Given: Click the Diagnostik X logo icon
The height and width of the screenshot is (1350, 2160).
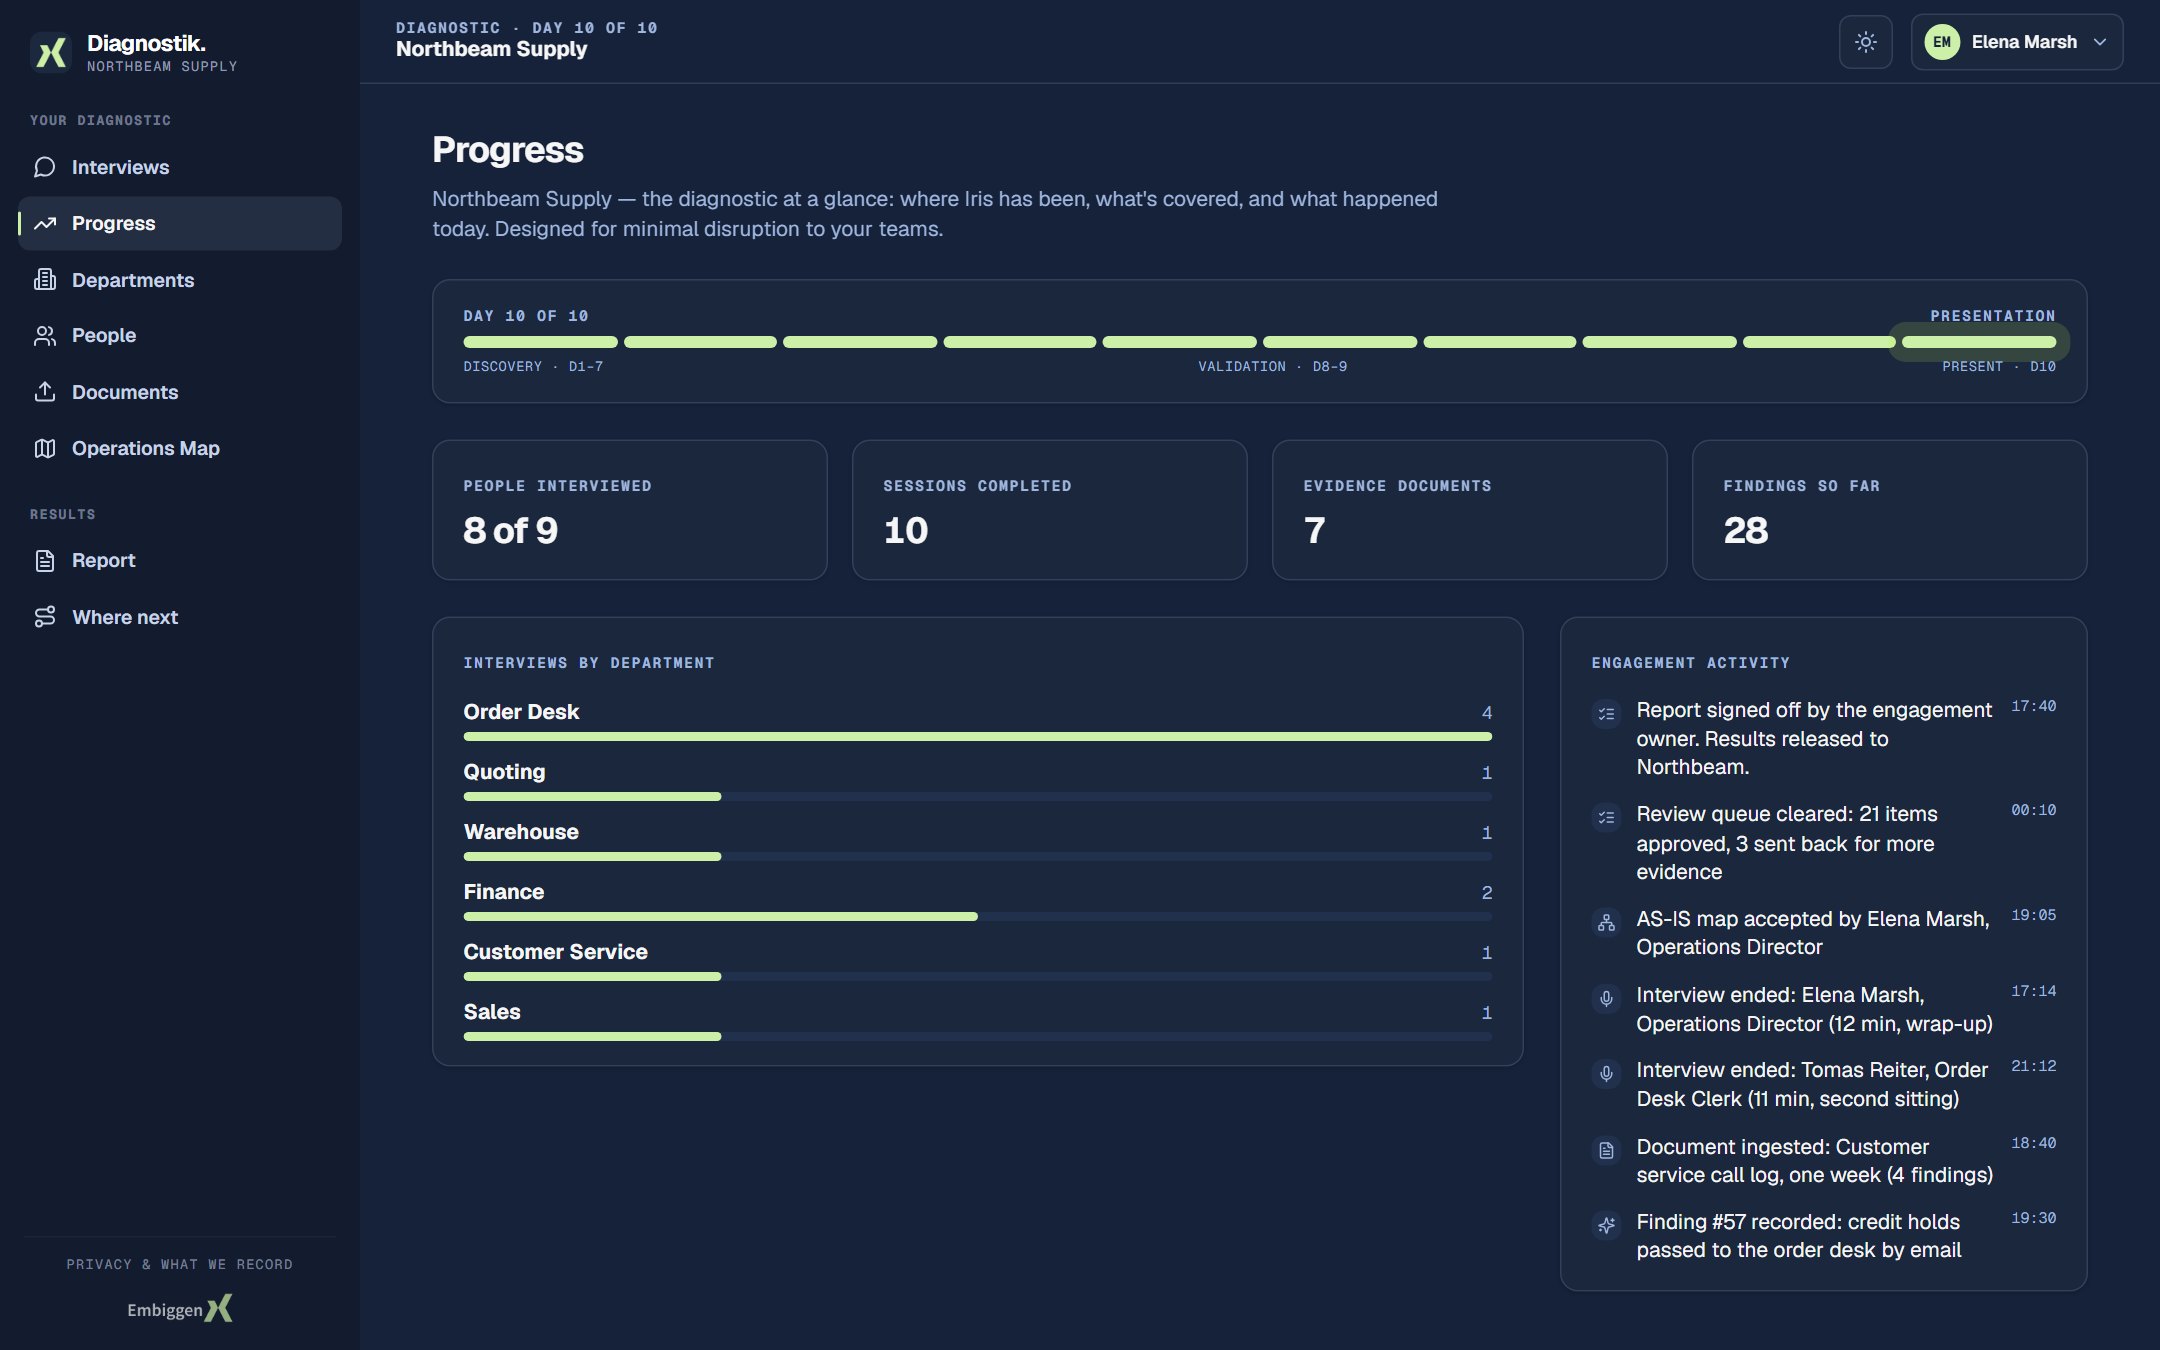Looking at the screenshot, I should (x=51, y=52).
